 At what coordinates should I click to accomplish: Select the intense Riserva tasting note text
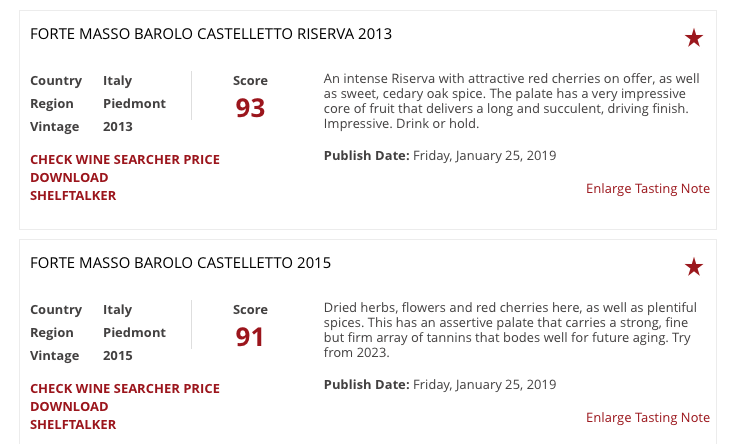coord(511,101)
